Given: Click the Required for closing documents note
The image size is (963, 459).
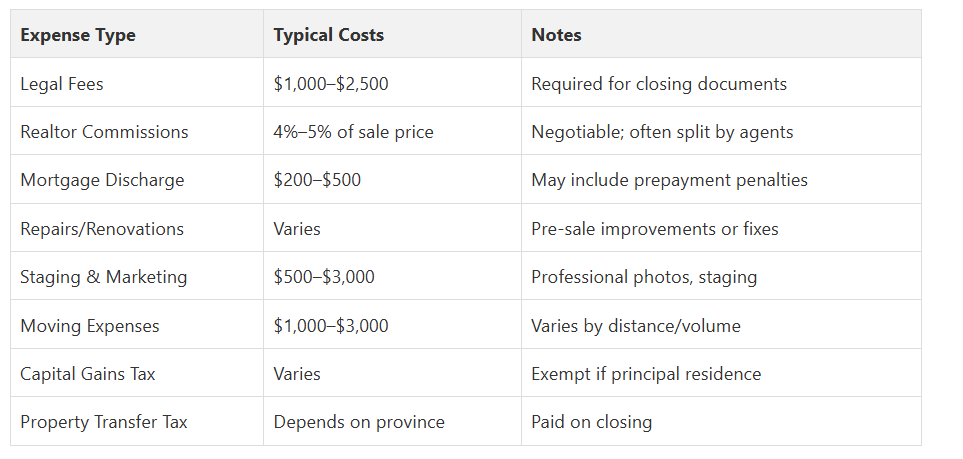Looking at the screenshot, I should 659,84.
